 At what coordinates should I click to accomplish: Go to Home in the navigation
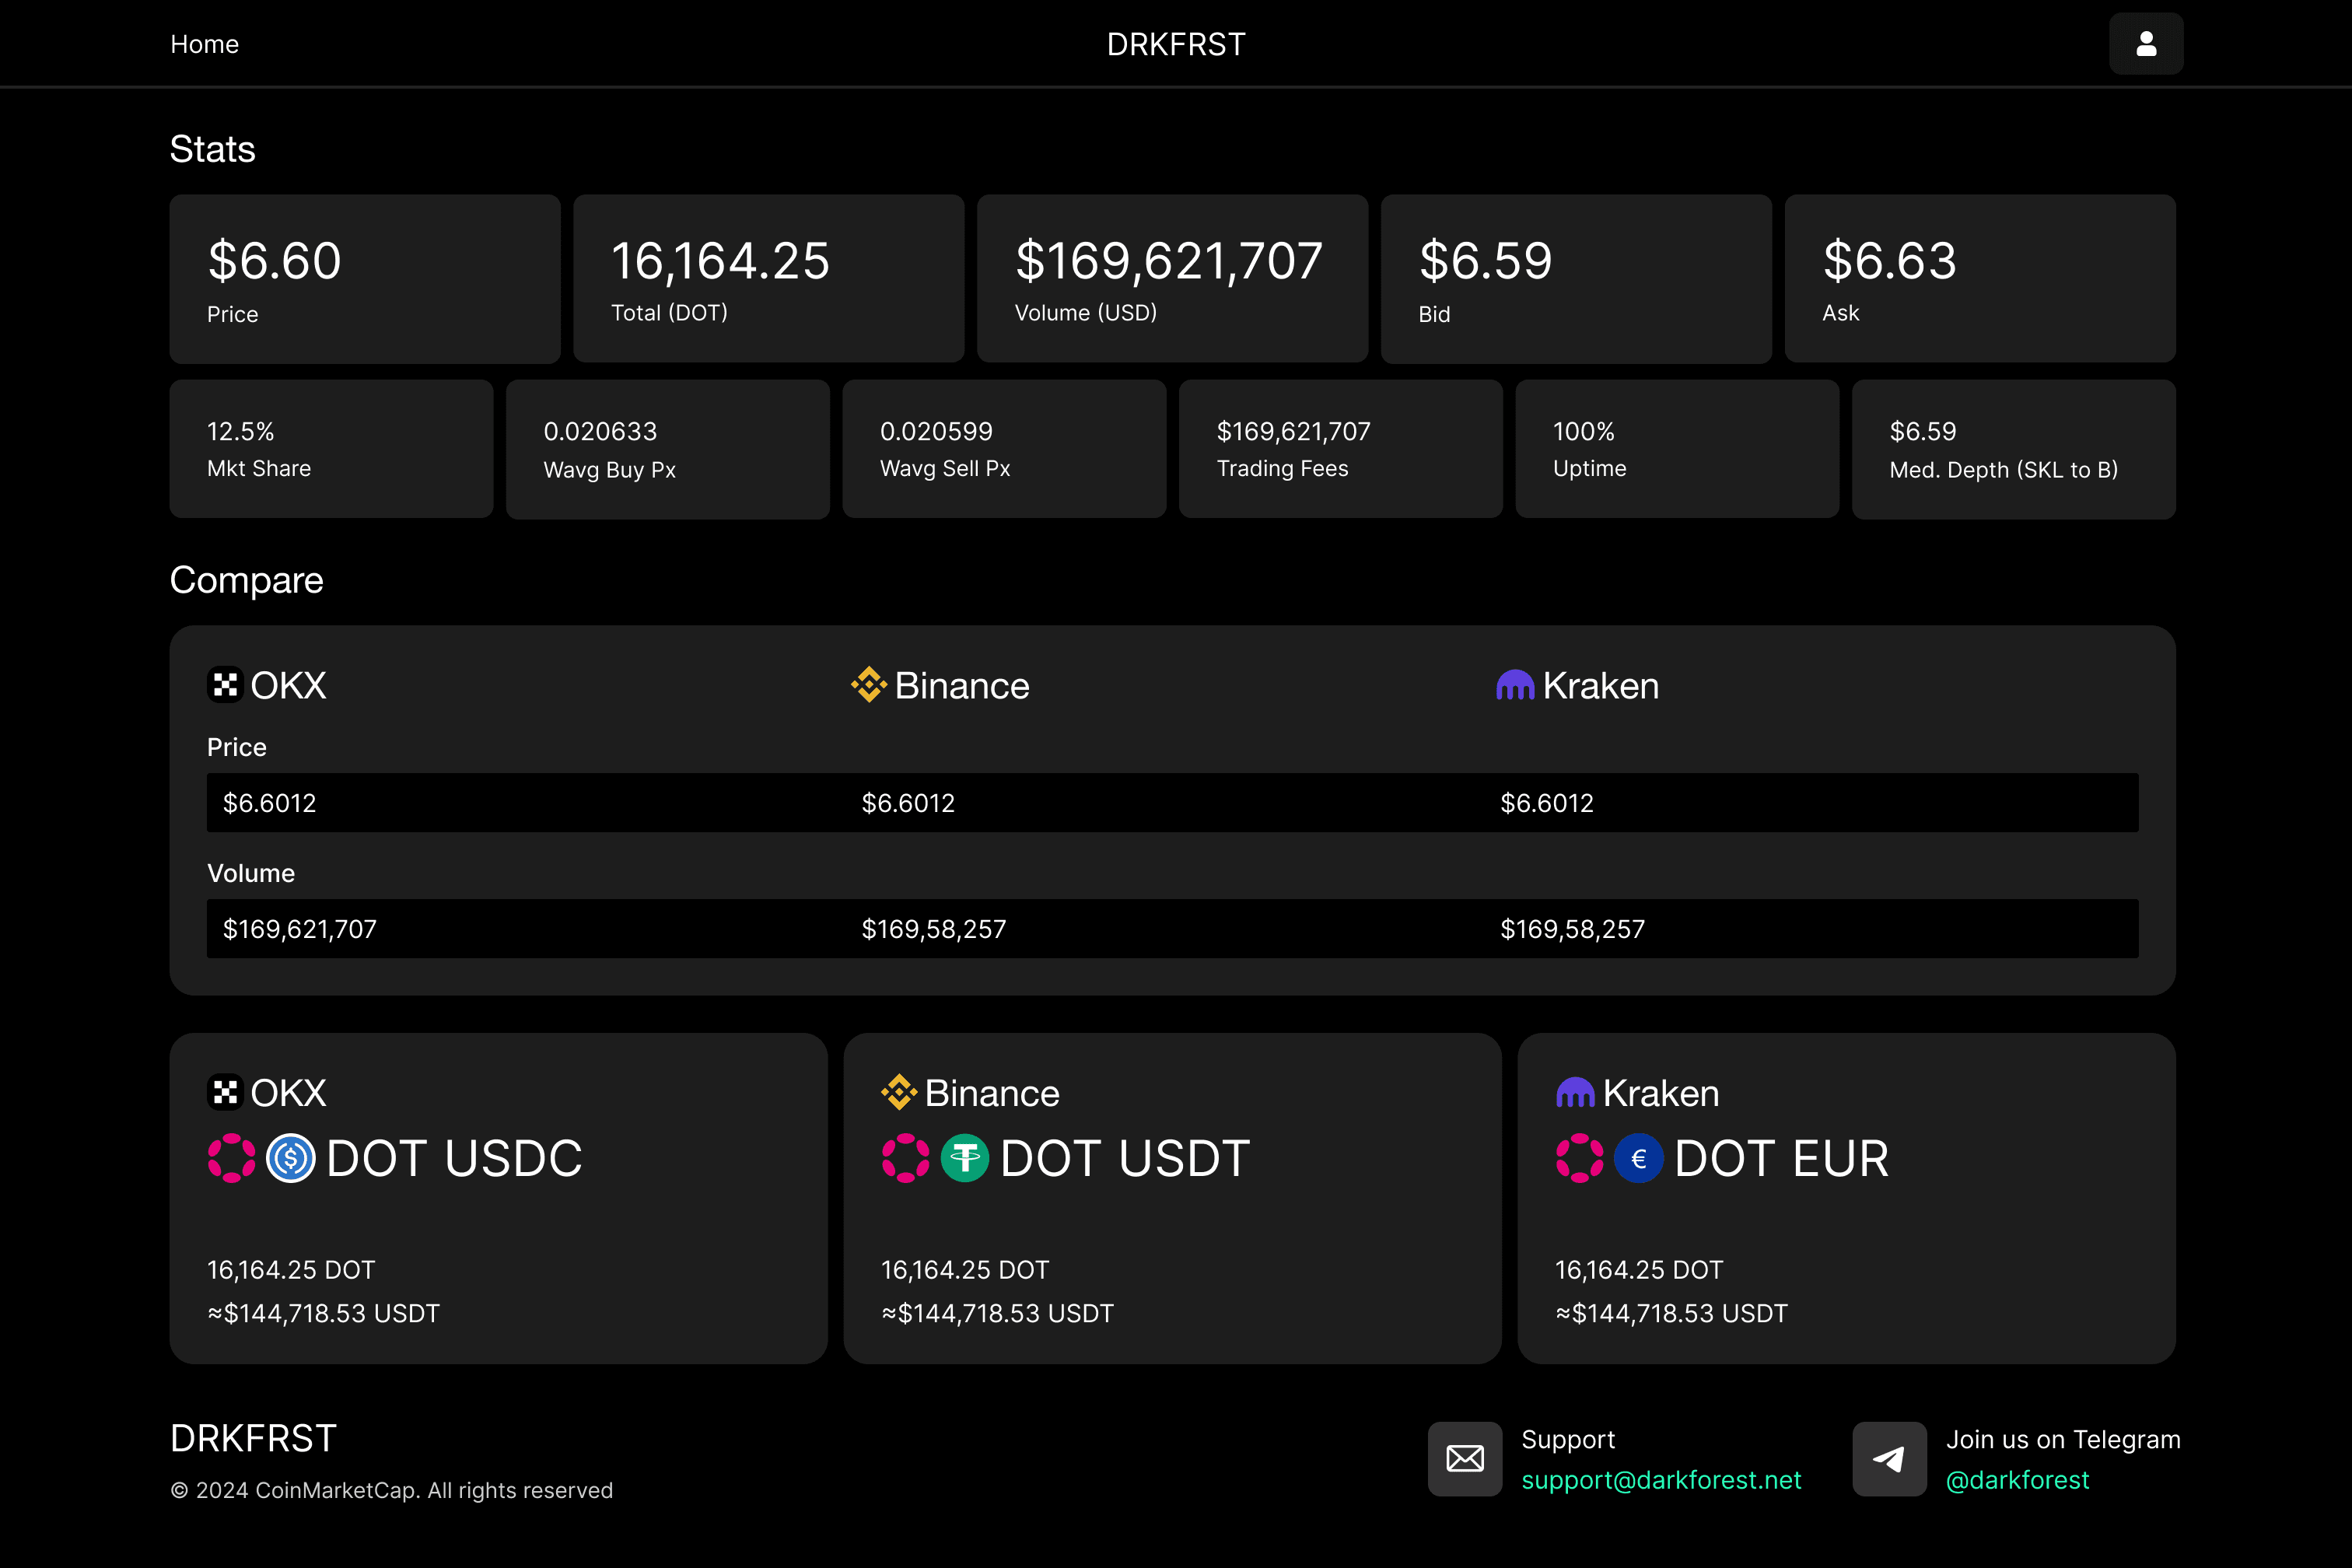pos(204,44)
